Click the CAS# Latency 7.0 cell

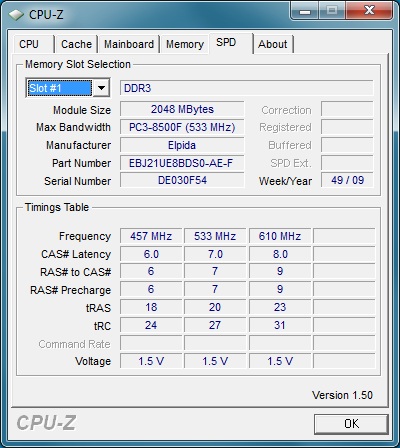215,254
